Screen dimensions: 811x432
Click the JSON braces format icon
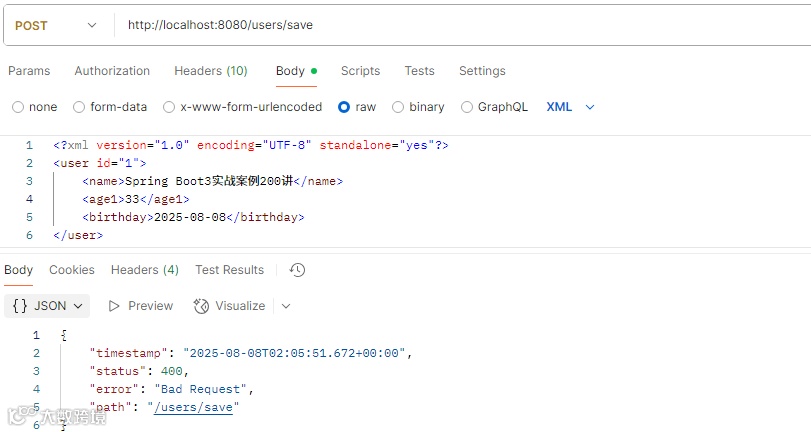(20, 306)
